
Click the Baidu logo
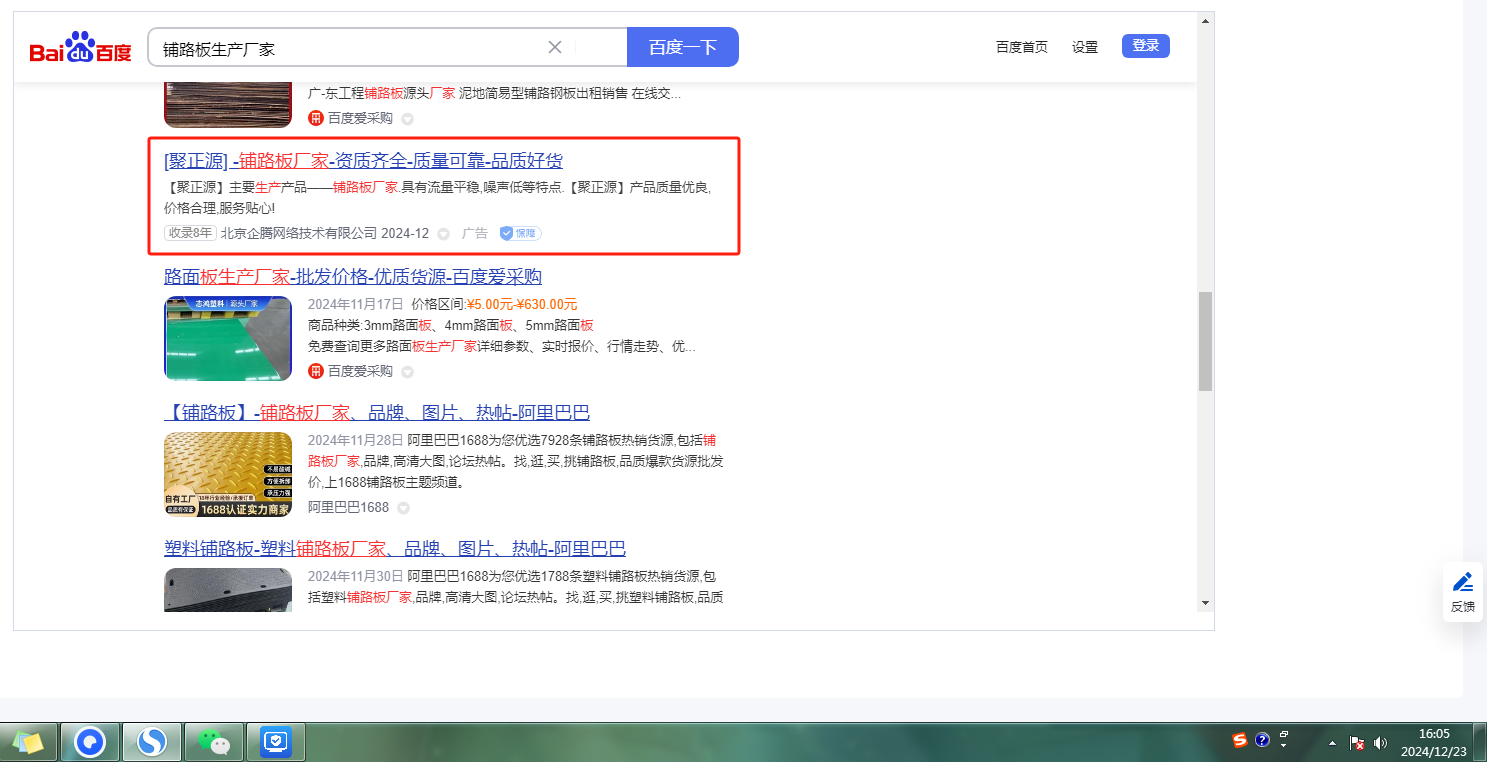tap(81, 47)
